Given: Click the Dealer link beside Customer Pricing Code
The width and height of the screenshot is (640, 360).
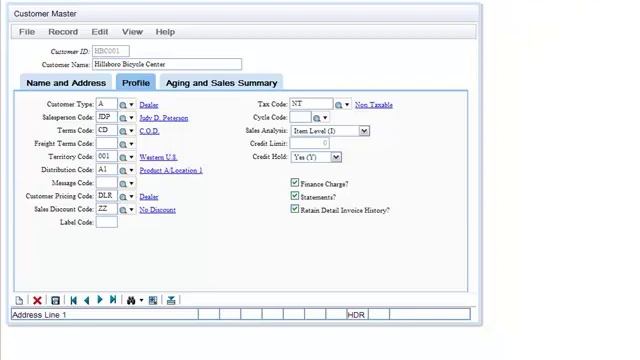Looking at the screenshot, I should 149,197.
